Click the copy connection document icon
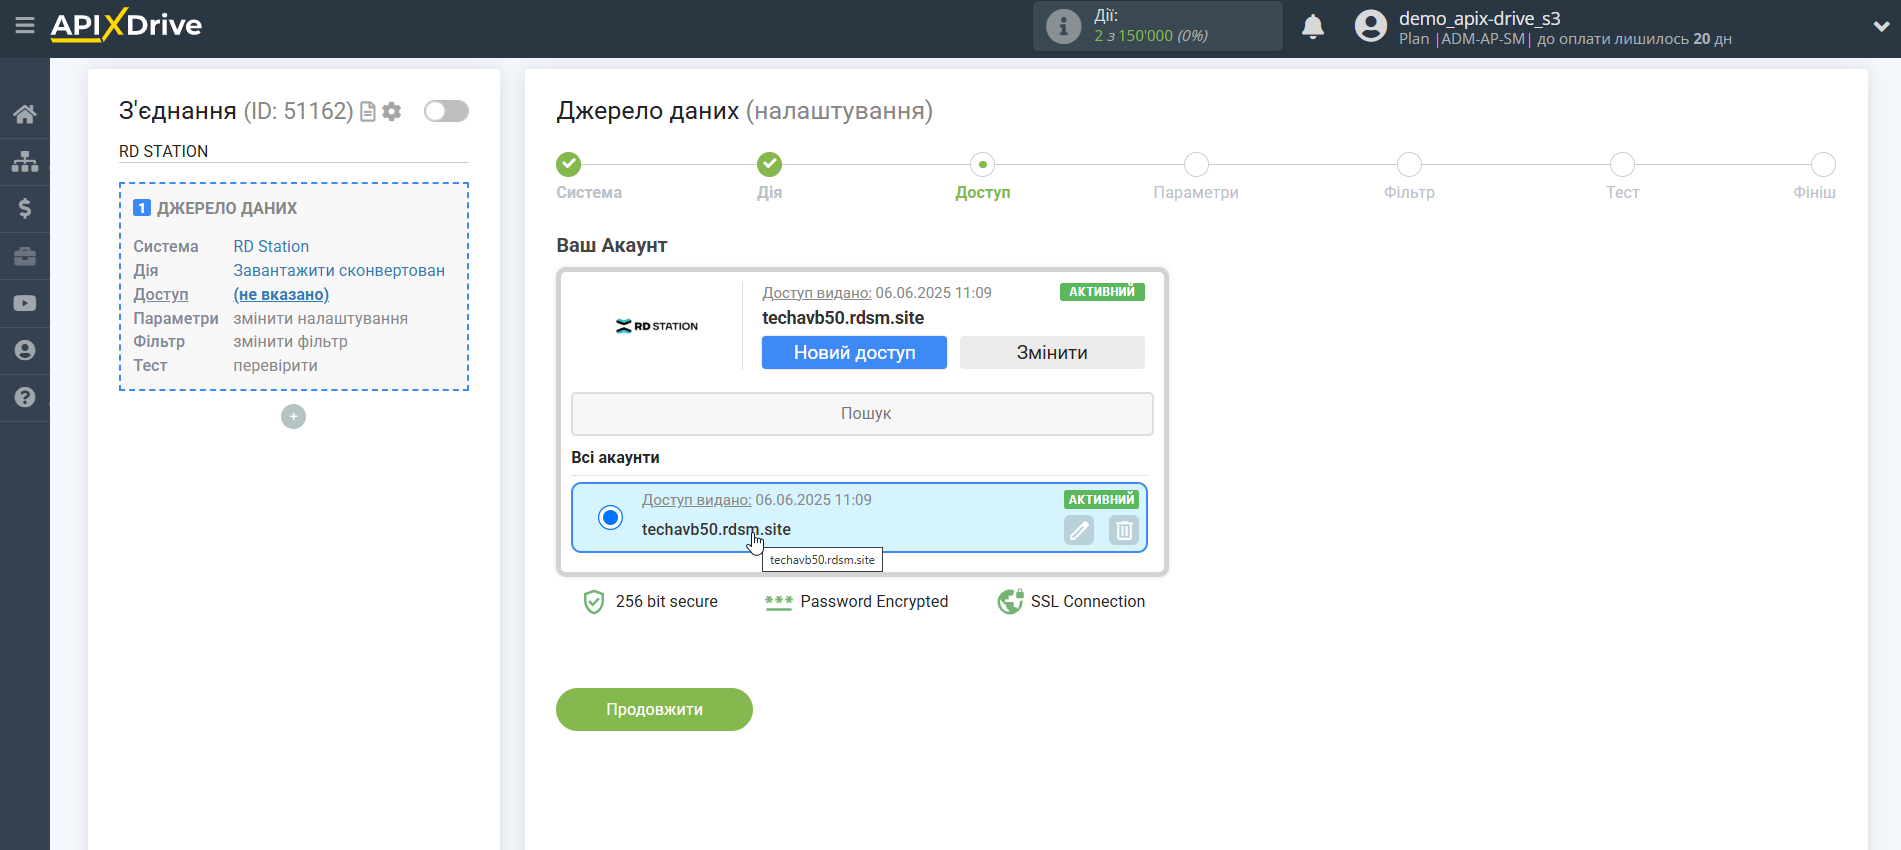Screen dimensions: 1901x850 tap(368, 112)
